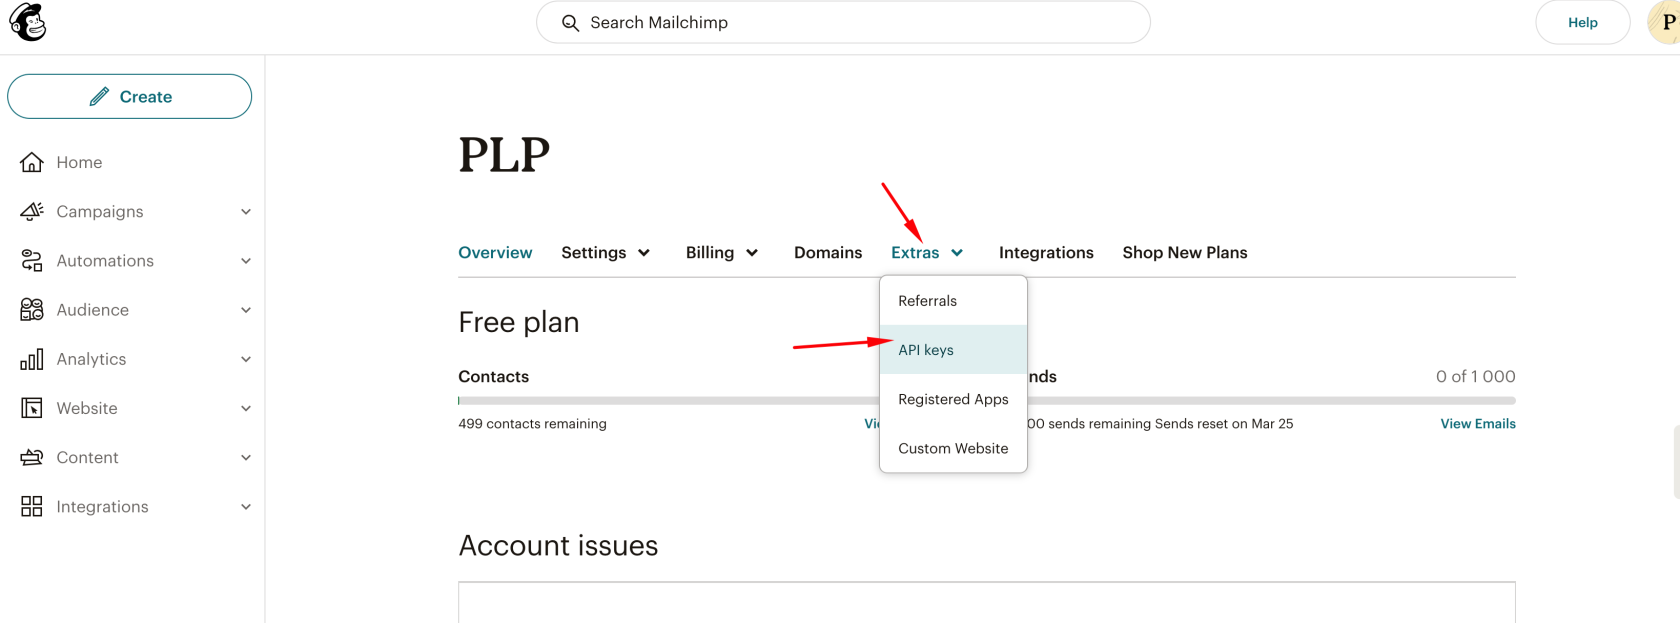Collapse the Extras dropdown arrow

click(x=957, y=253)
